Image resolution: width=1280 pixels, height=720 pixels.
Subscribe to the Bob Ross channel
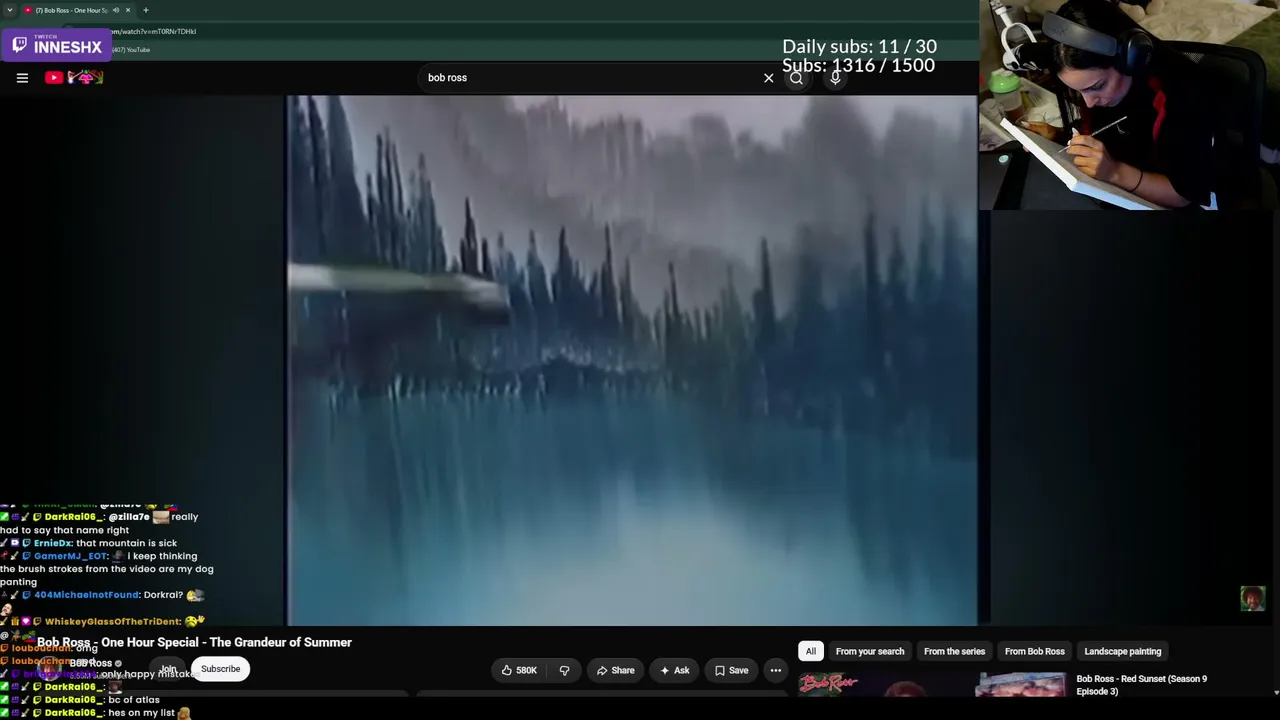pyautogui.click(x=220, y=669)
